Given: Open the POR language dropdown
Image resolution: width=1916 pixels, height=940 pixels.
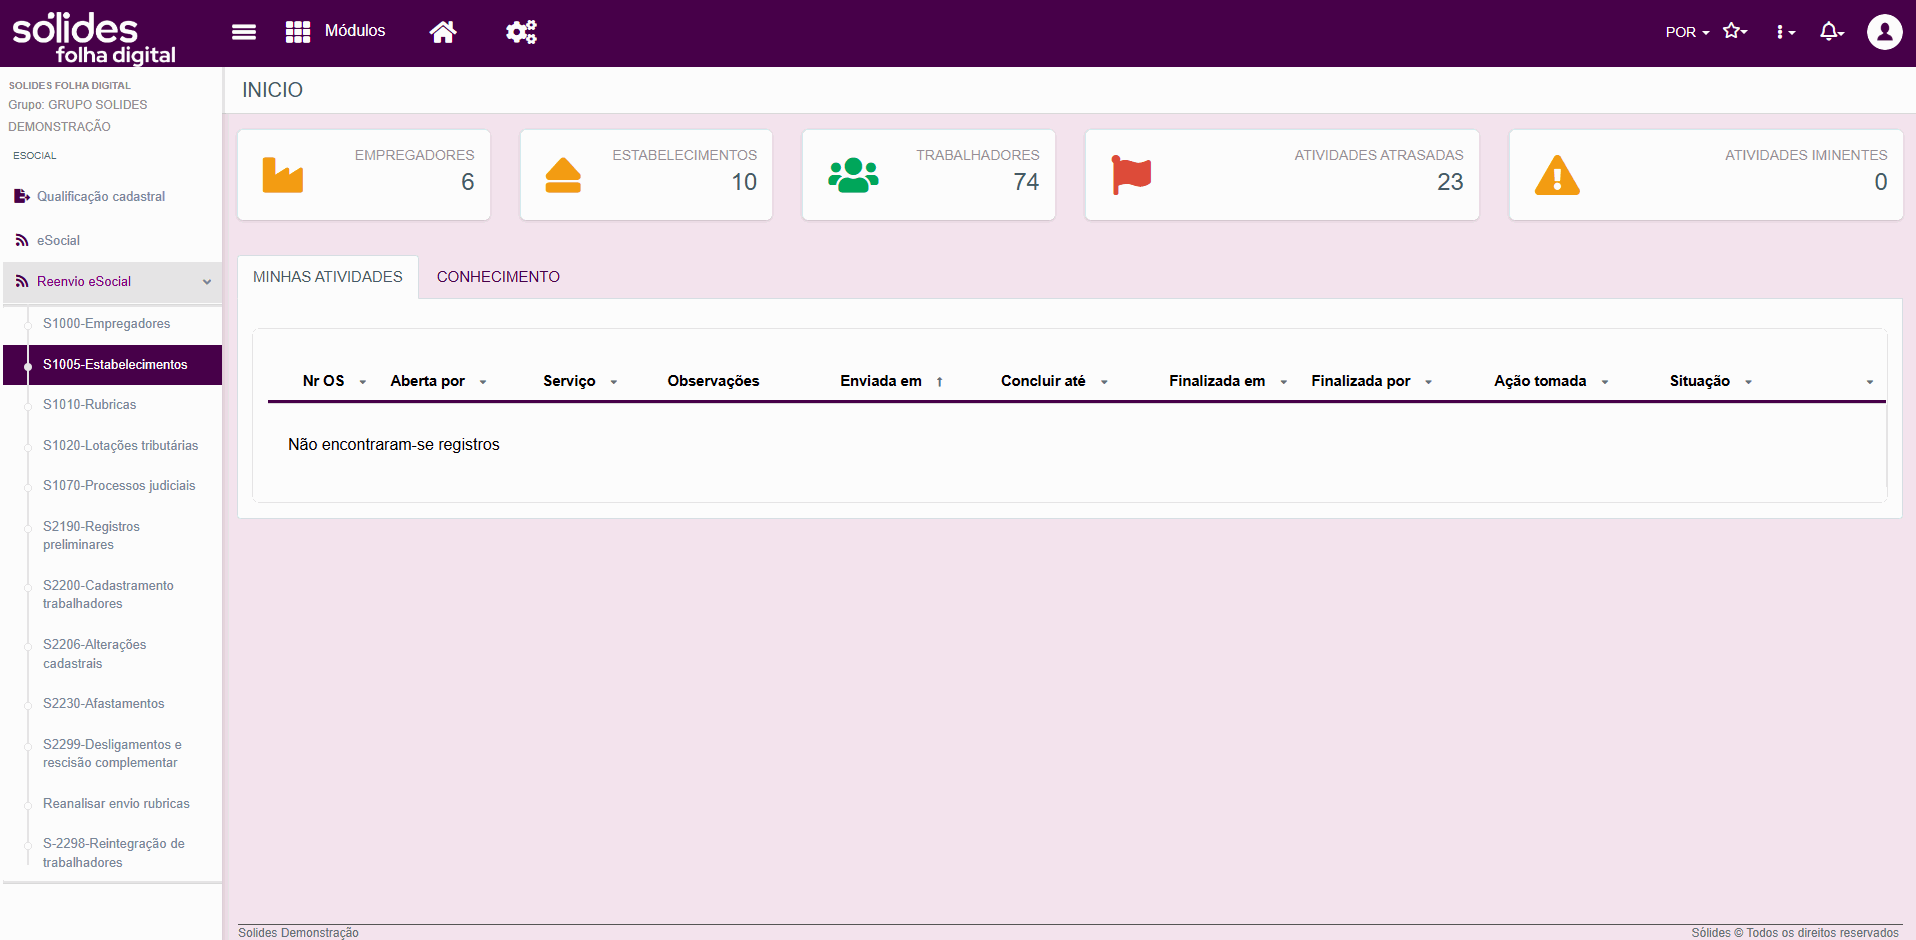Looking at the screenshot, I should [x=1687, y=32].
